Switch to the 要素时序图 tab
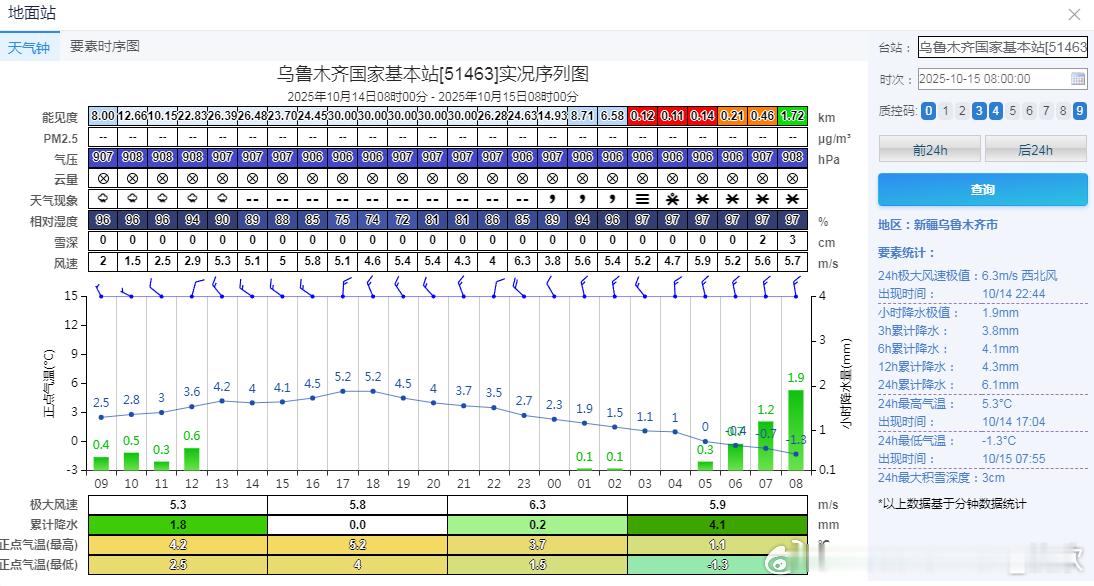 (105, 46)
